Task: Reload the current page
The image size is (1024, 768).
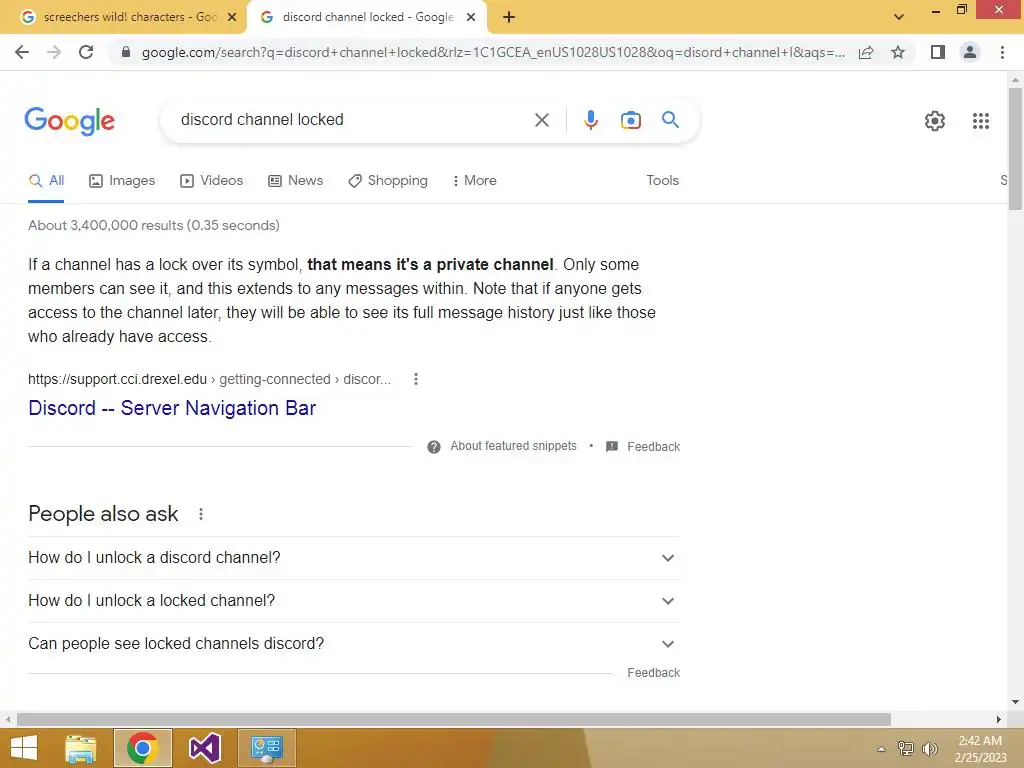Action: point(86,52)
